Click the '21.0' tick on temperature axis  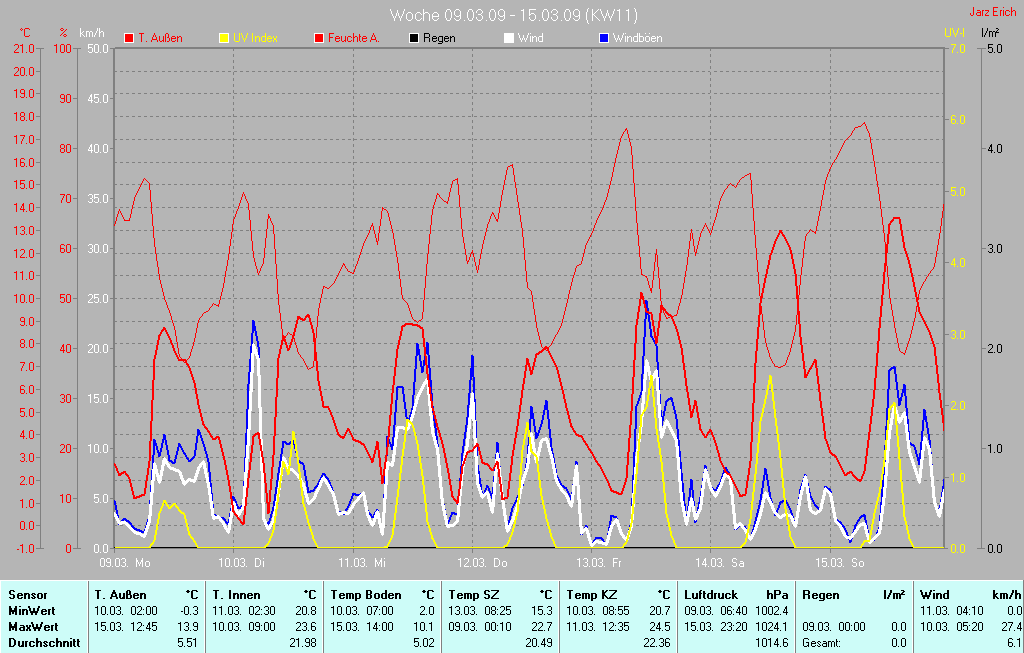(24, 48)
